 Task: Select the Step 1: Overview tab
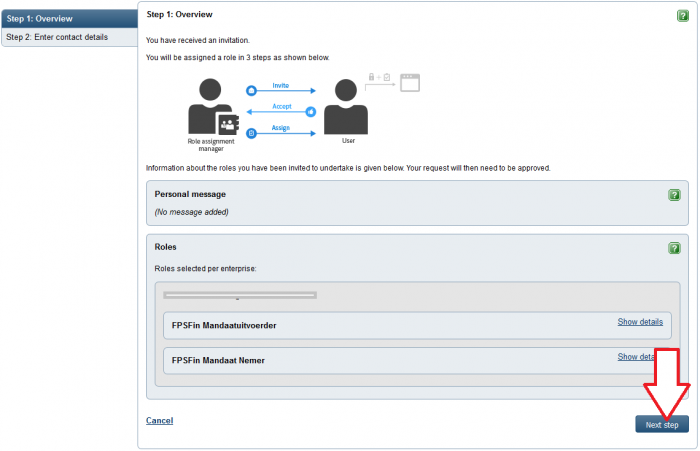point(68,18)
